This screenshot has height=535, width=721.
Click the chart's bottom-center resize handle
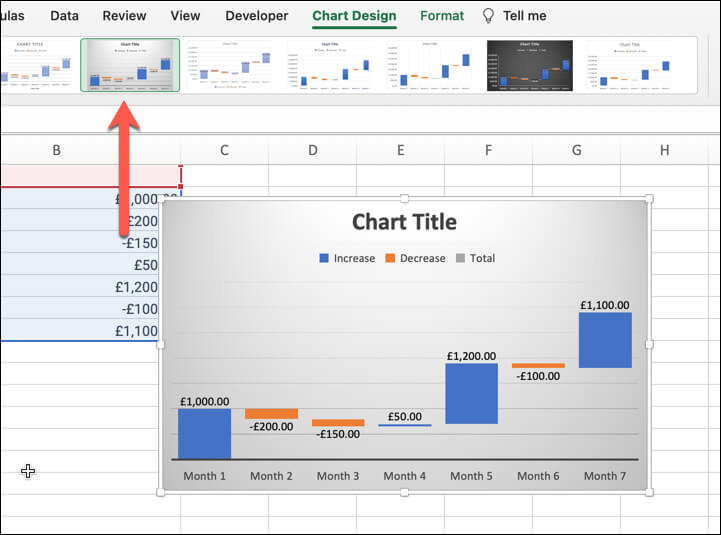pyautogui.click(x=404, y=493)
